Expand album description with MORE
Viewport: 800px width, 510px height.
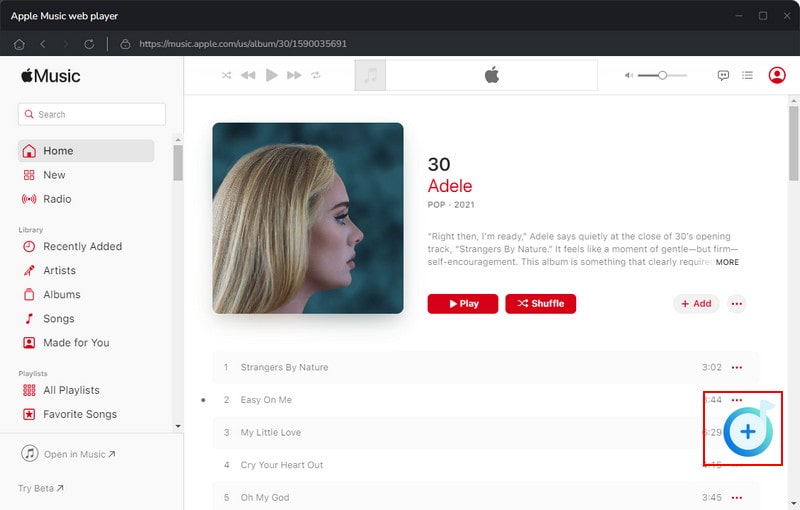pos(727,262)
